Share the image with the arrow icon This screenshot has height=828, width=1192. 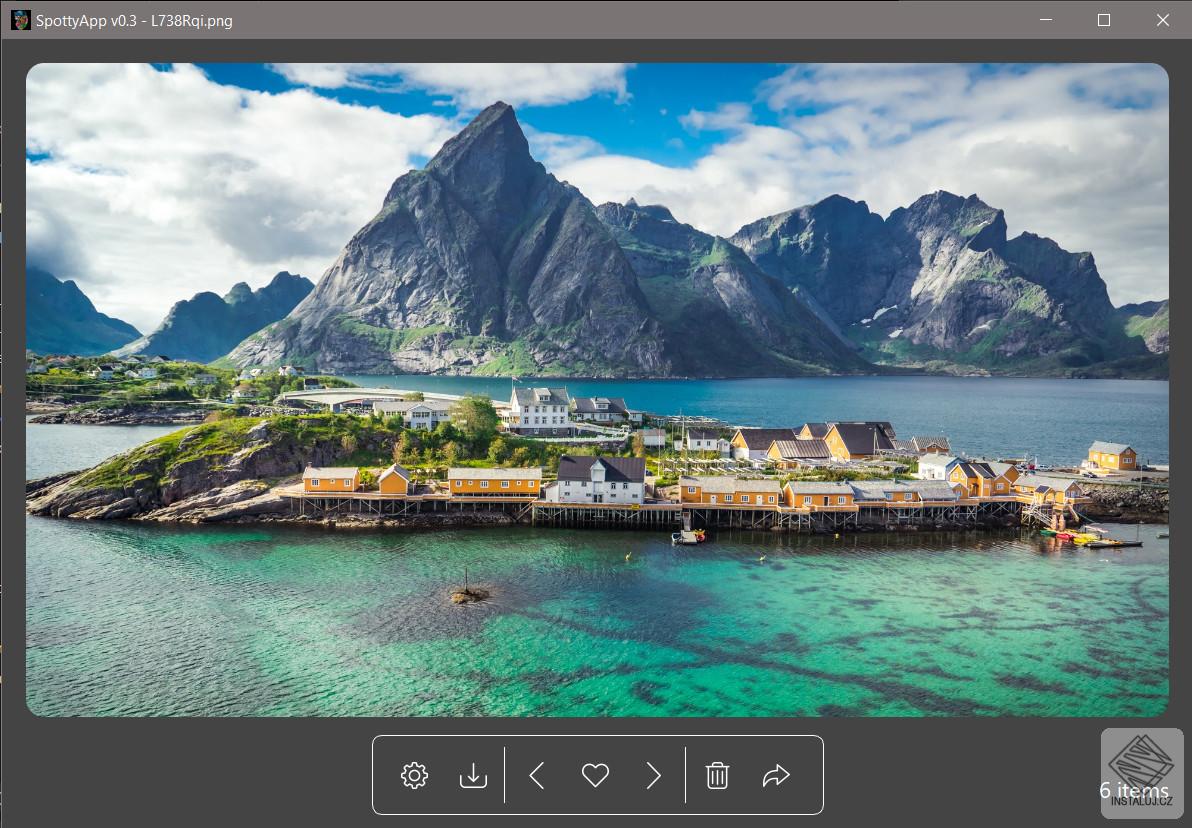(776, 776)
